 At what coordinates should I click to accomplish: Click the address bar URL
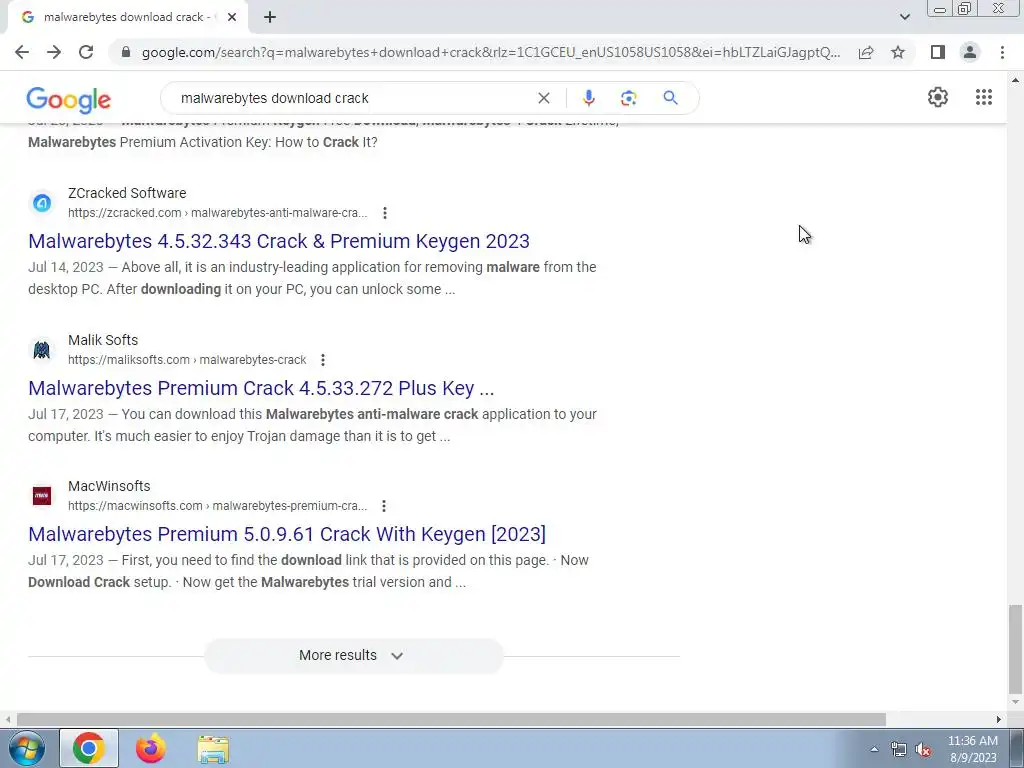pyautogui.click(x=491, y=52)
